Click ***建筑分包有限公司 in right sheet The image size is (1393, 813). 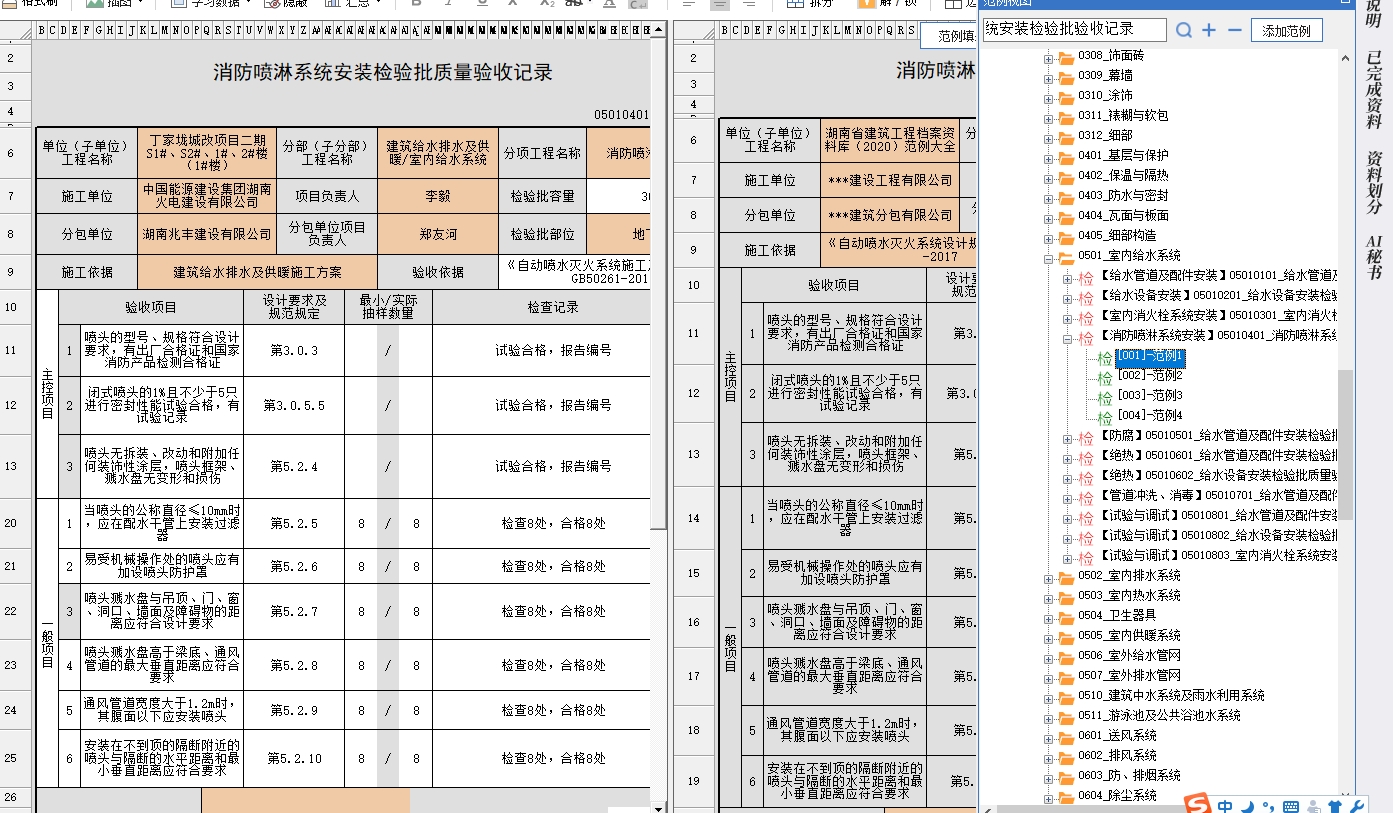click(x=890, y=215)
